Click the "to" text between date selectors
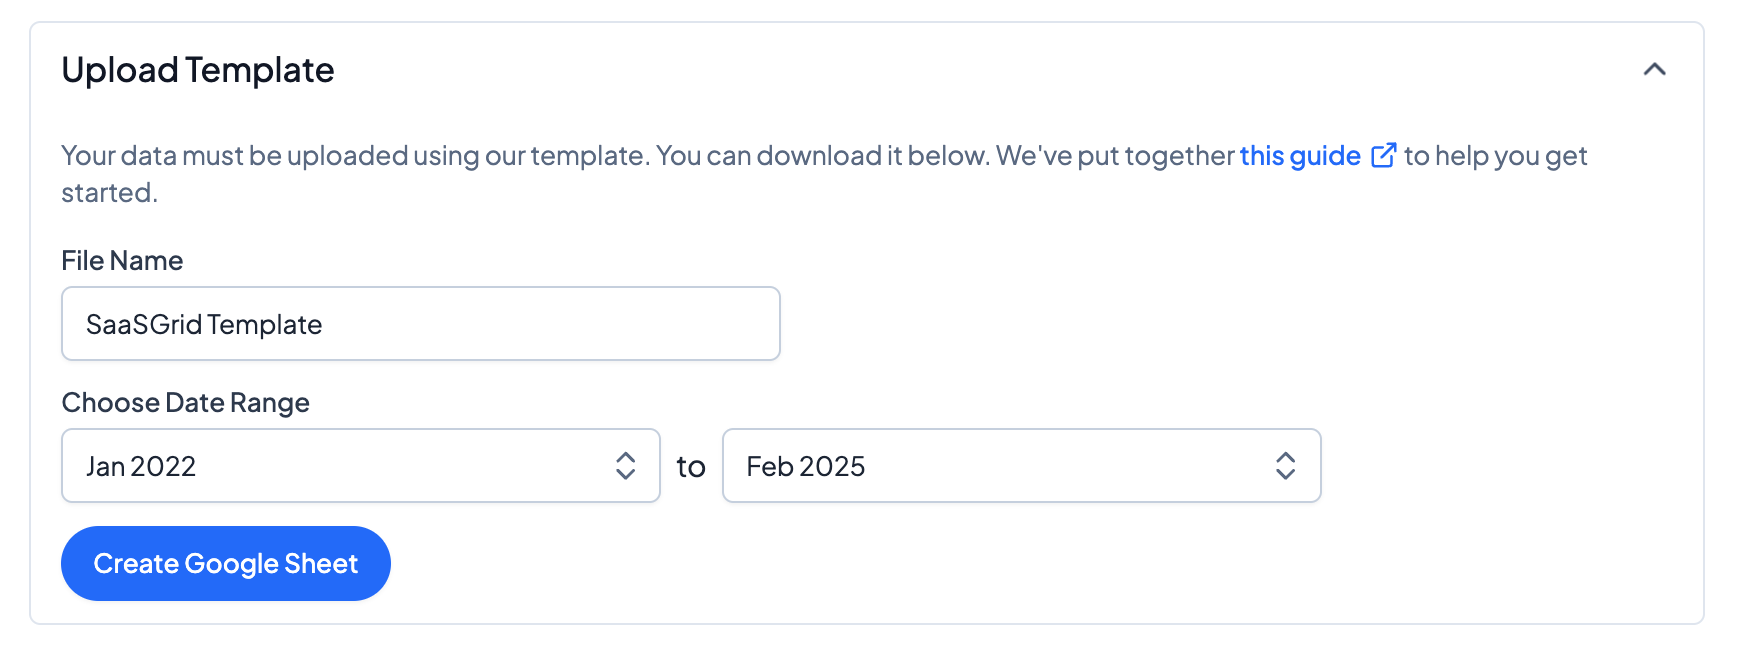Screen dimensions: 1738x650 (x=691, y=467)
